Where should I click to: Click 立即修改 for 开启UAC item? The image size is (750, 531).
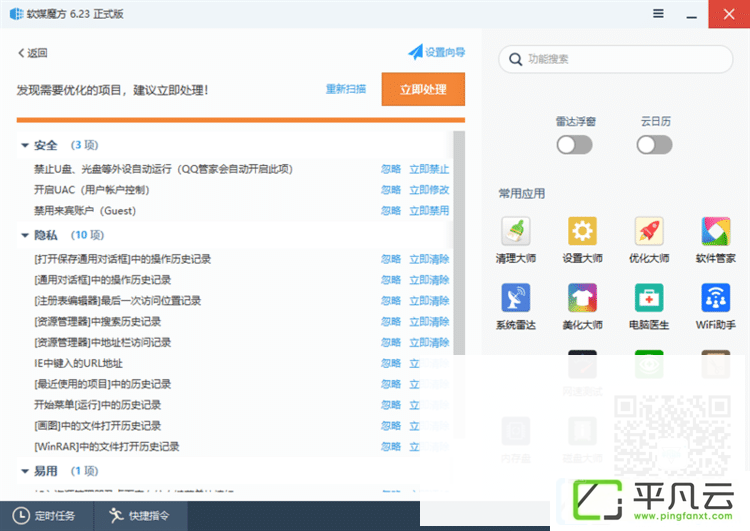tap(429, 190)
